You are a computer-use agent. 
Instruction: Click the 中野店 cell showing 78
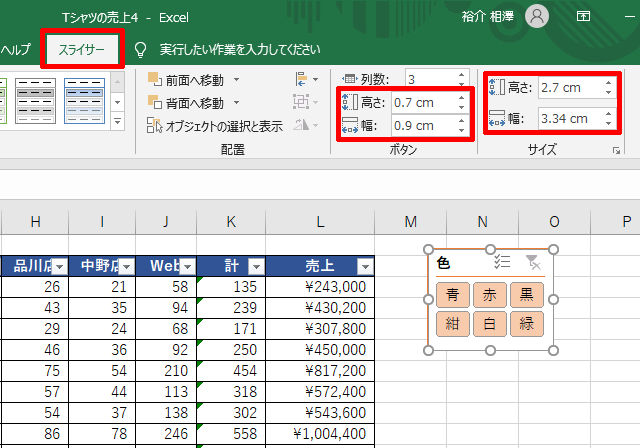pyautogui.click(x=102, y=434)
